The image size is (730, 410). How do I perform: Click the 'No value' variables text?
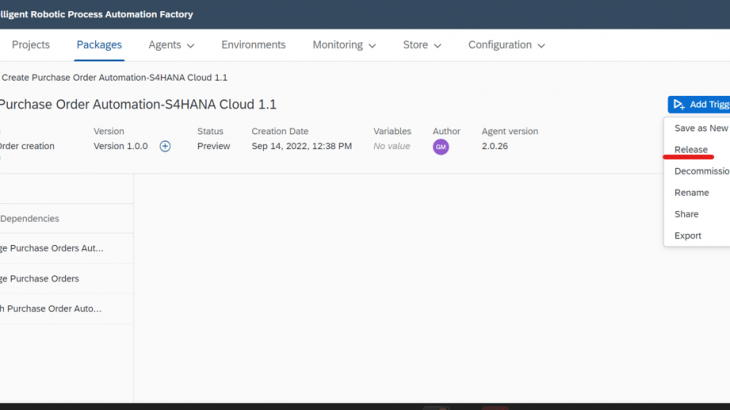tap(392, 146)
